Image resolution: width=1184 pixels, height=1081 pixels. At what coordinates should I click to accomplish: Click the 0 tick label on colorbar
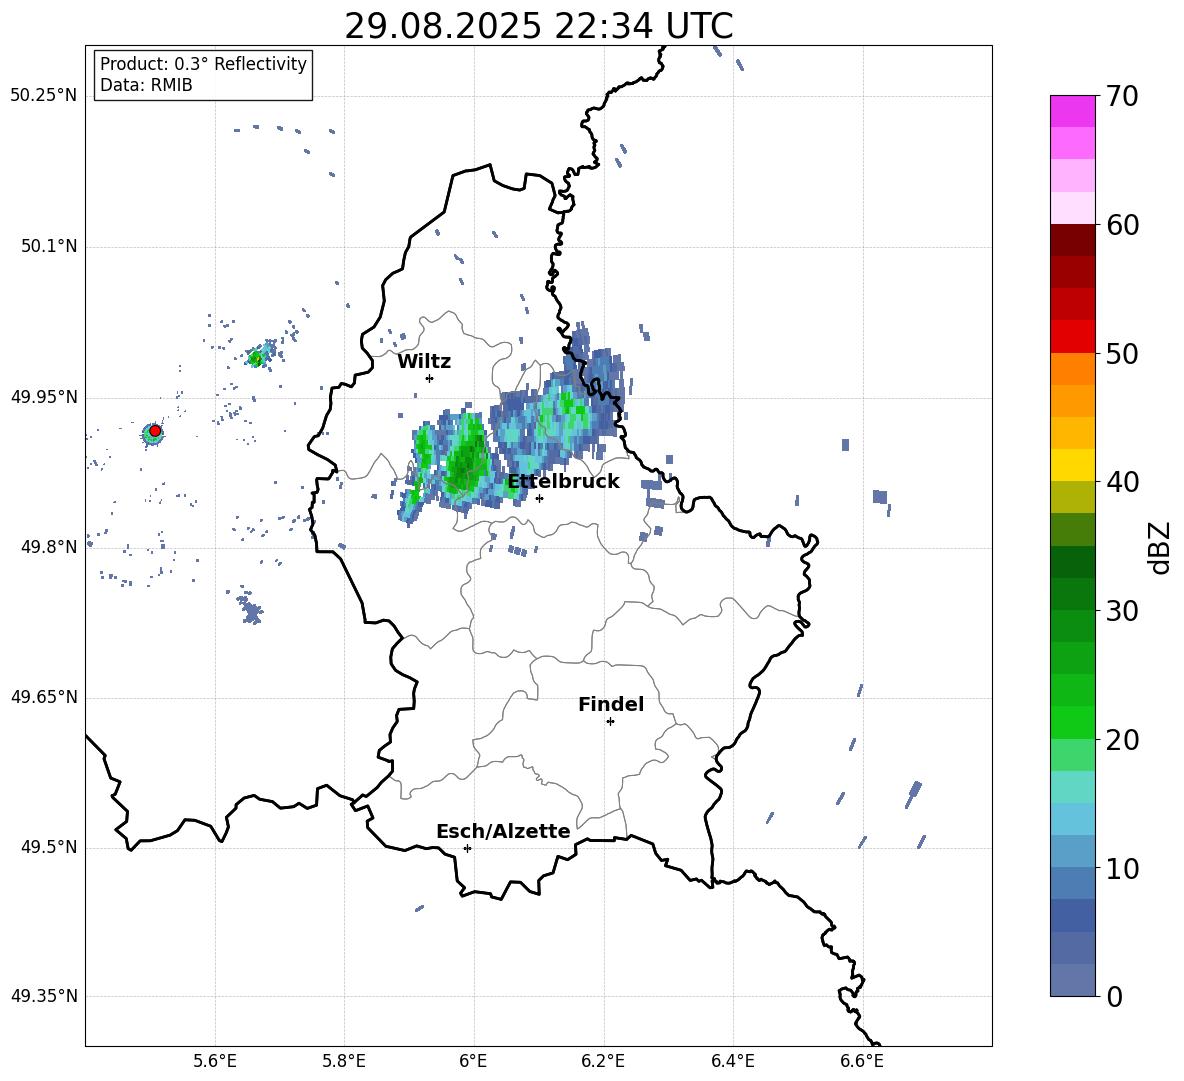click(1114, 997)
